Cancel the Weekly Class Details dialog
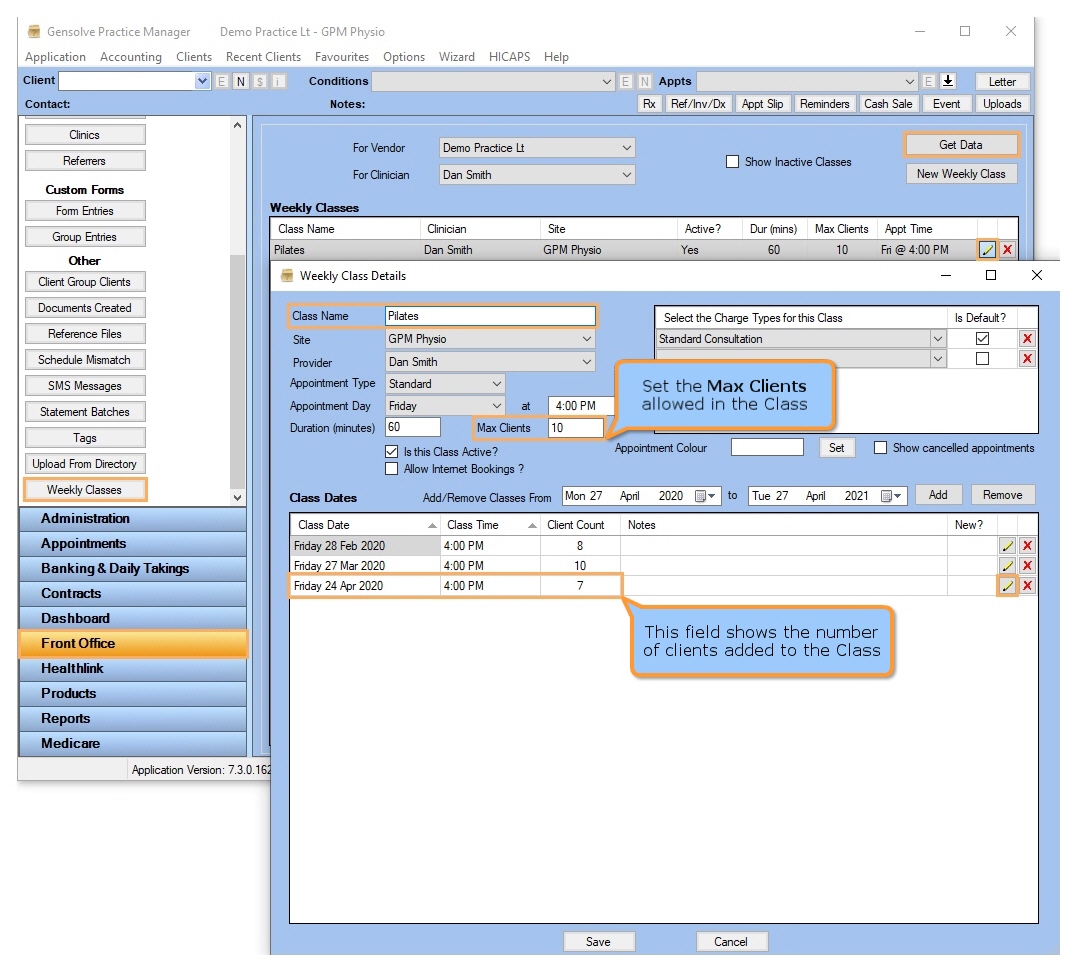The height and width of the screenshot is (968, 1076). point(731,942)
